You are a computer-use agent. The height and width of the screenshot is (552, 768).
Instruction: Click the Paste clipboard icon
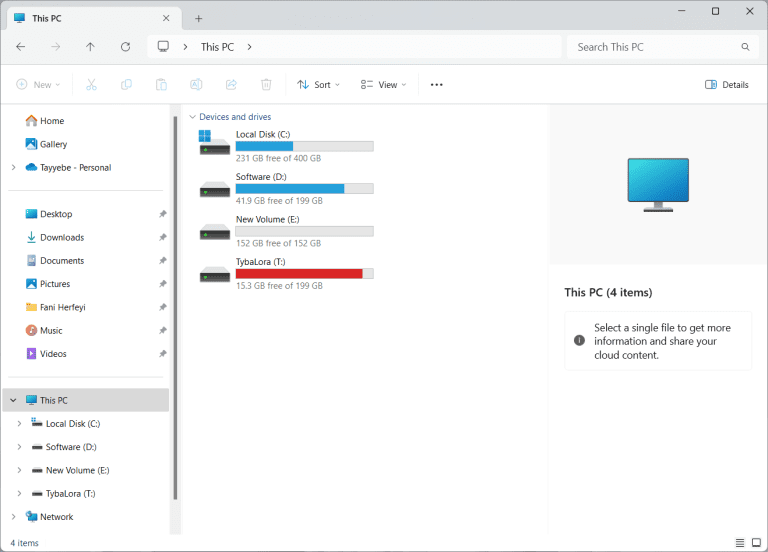(x=161, y=85)
